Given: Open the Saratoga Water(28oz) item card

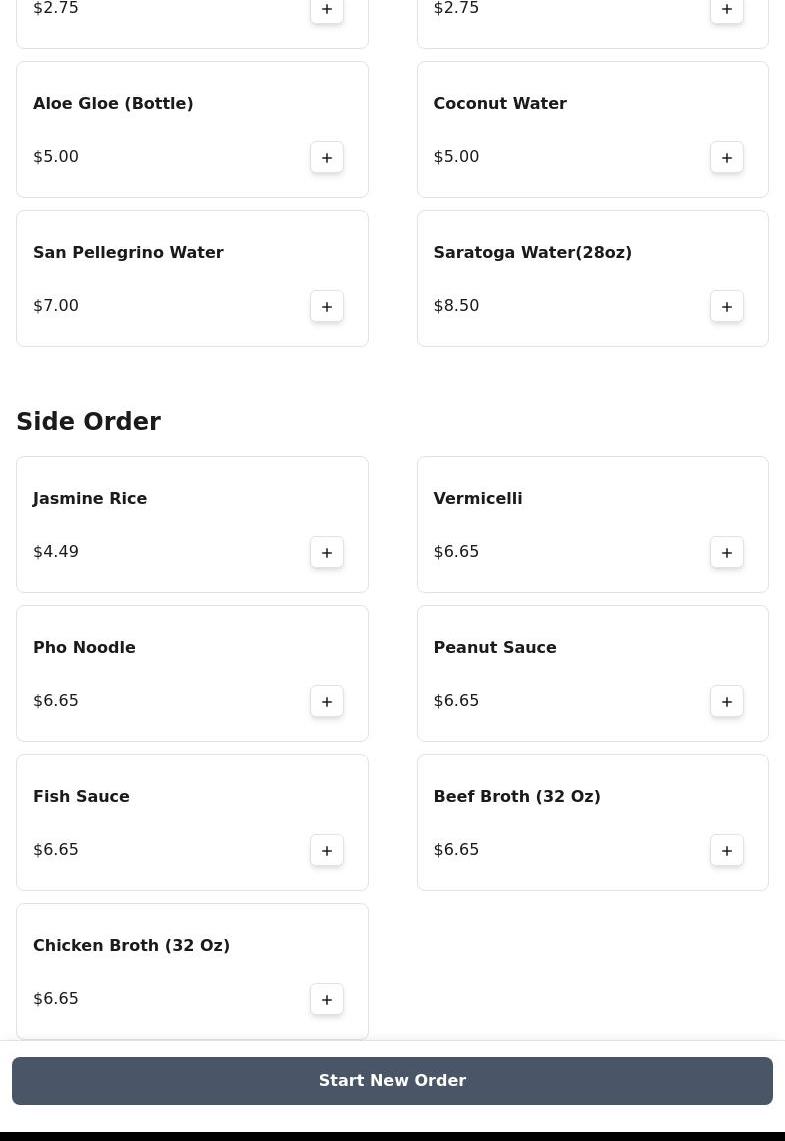Looking at the screenshot, I should click(x=592, y=278).
